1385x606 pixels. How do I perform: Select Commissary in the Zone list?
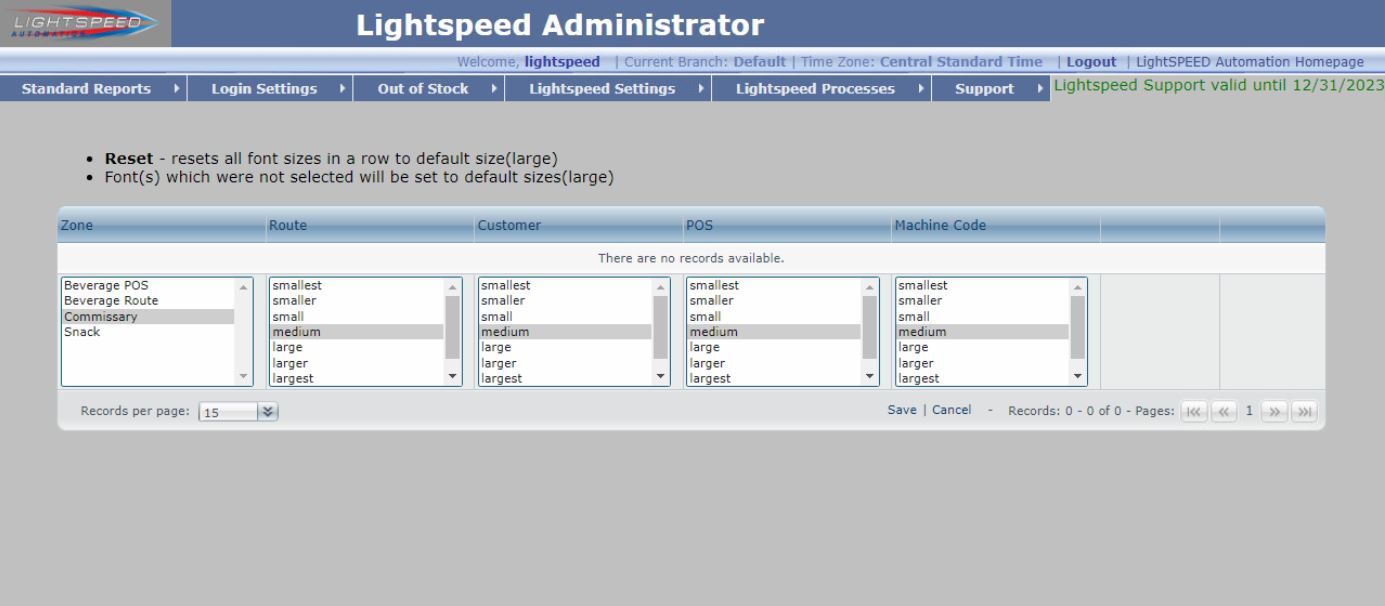click(x=148, y=317)
